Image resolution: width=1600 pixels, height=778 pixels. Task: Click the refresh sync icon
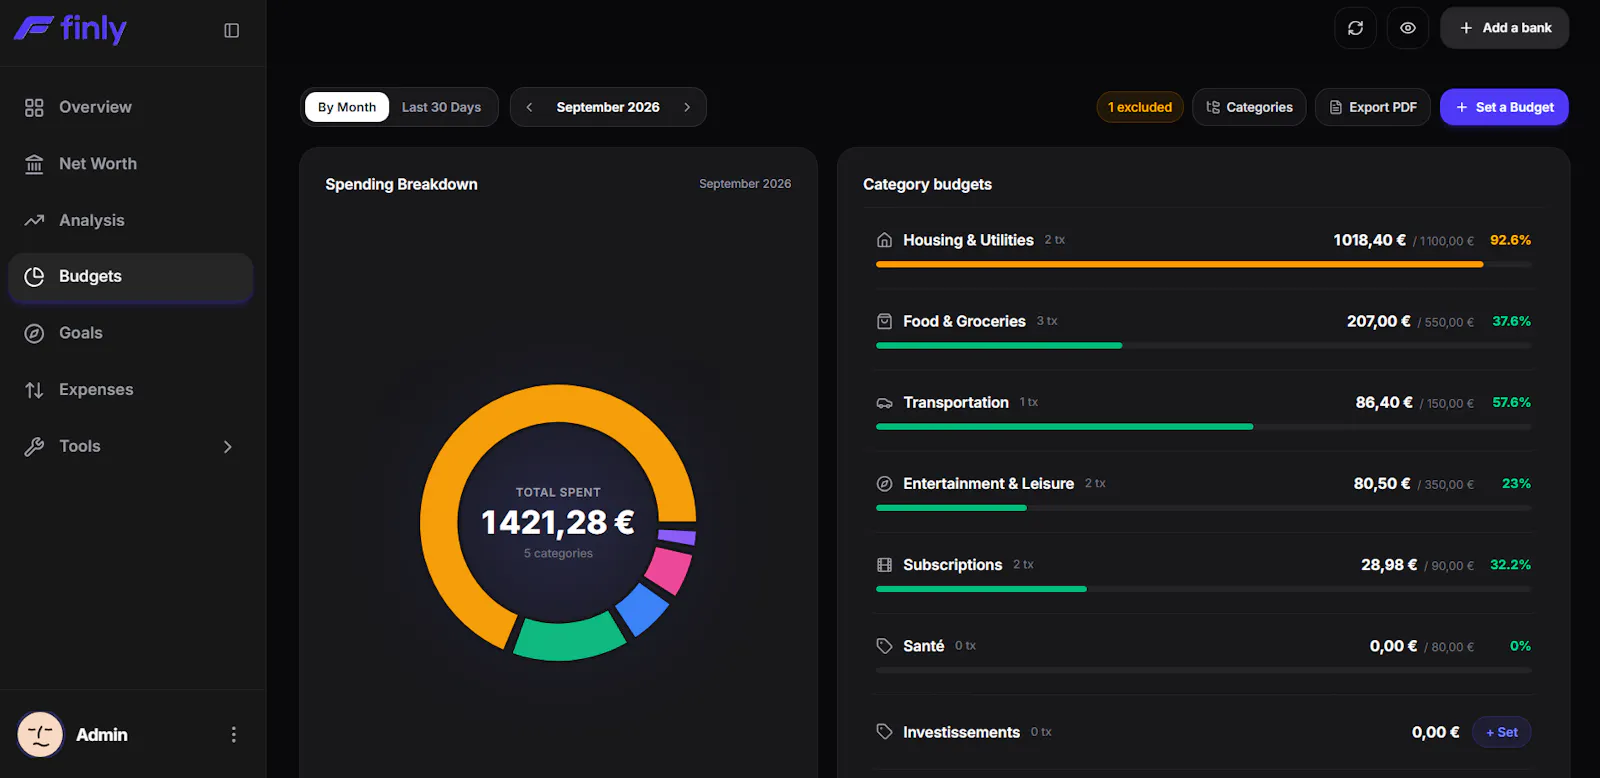click(x=1355, y=28)
